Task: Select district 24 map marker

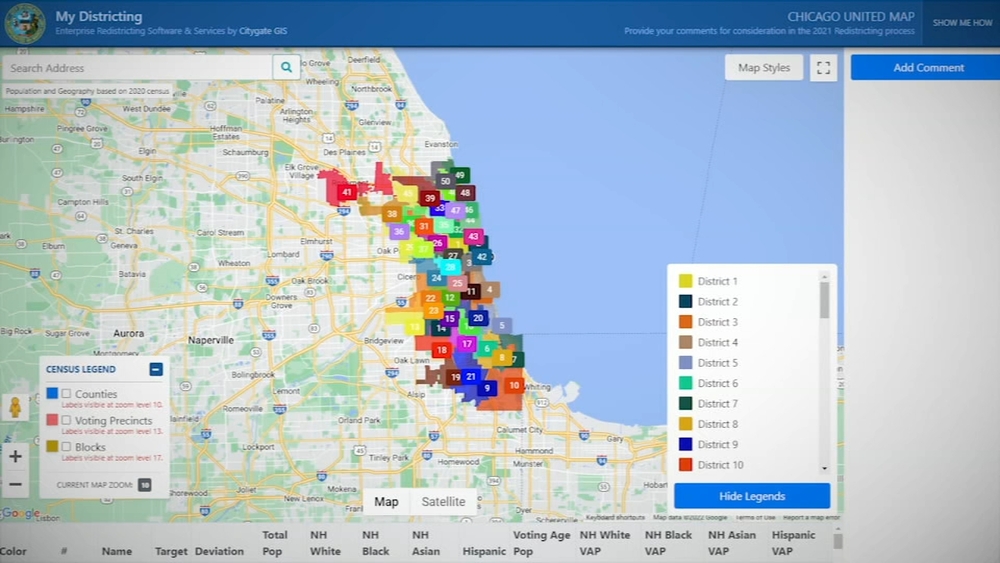Action: (x=436, y=277)
